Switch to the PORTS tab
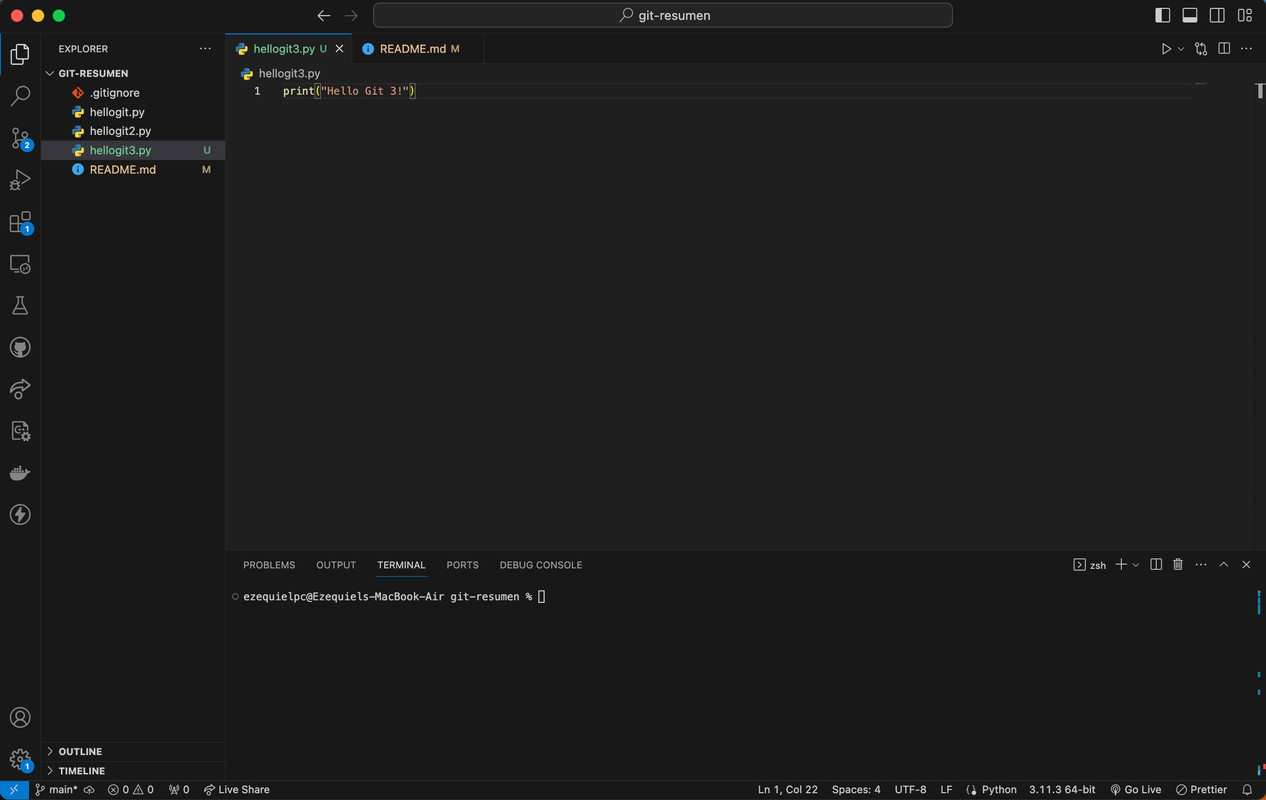The image size is (1266, 800). coord(462,565)
